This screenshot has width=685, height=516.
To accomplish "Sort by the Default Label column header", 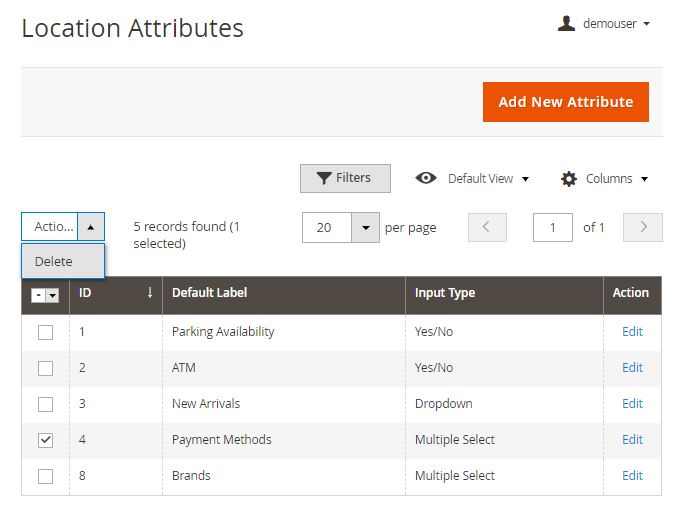I will coord(209,293).
